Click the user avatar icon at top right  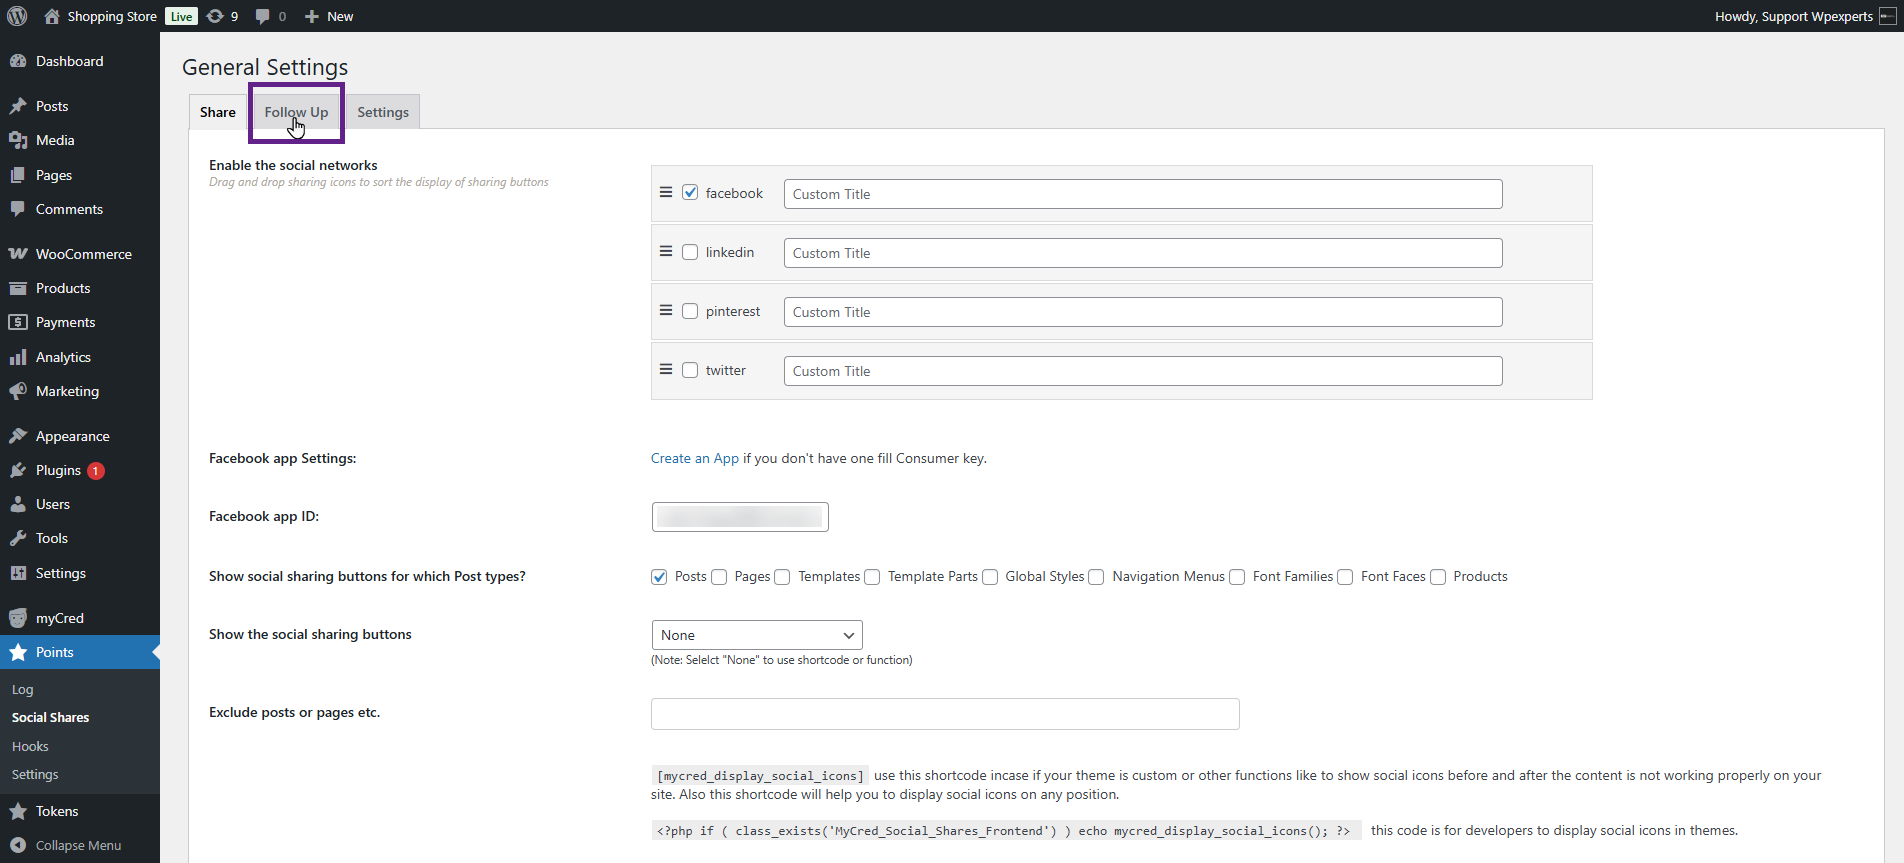[x=1888, y=16]
